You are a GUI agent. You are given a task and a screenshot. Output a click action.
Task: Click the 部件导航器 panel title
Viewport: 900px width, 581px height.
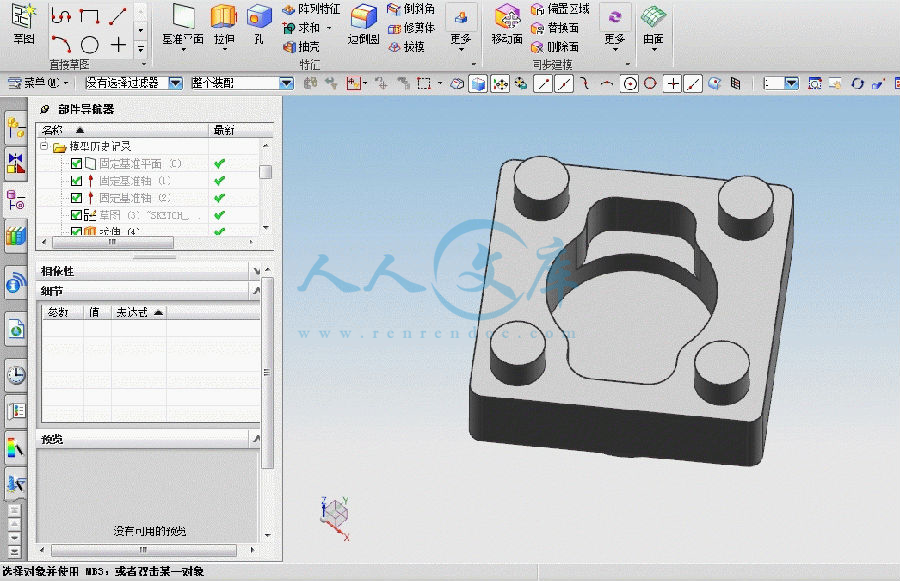tap(86, 109)
